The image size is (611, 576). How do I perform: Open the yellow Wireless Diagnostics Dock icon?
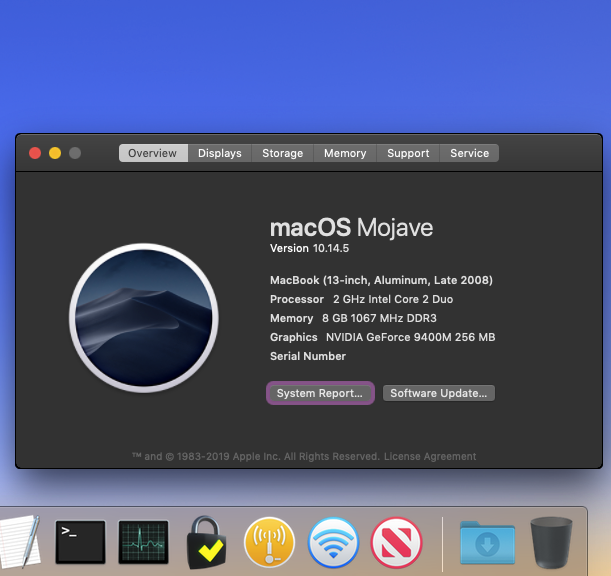click(269, 542)
